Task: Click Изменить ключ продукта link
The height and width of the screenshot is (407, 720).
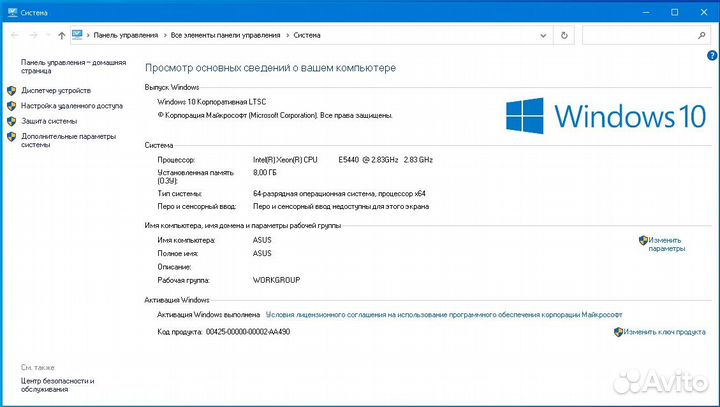Action: (x=664, y=332)
